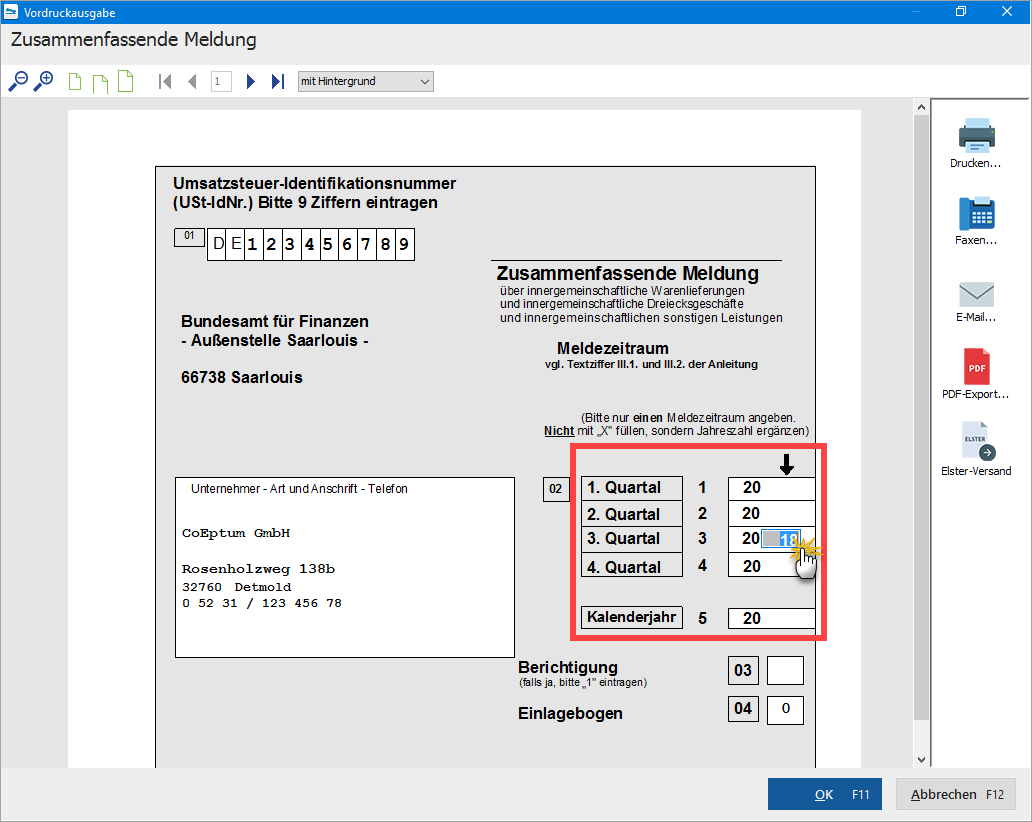
Task: Select the first green page view icon
Action: [75, 82]
